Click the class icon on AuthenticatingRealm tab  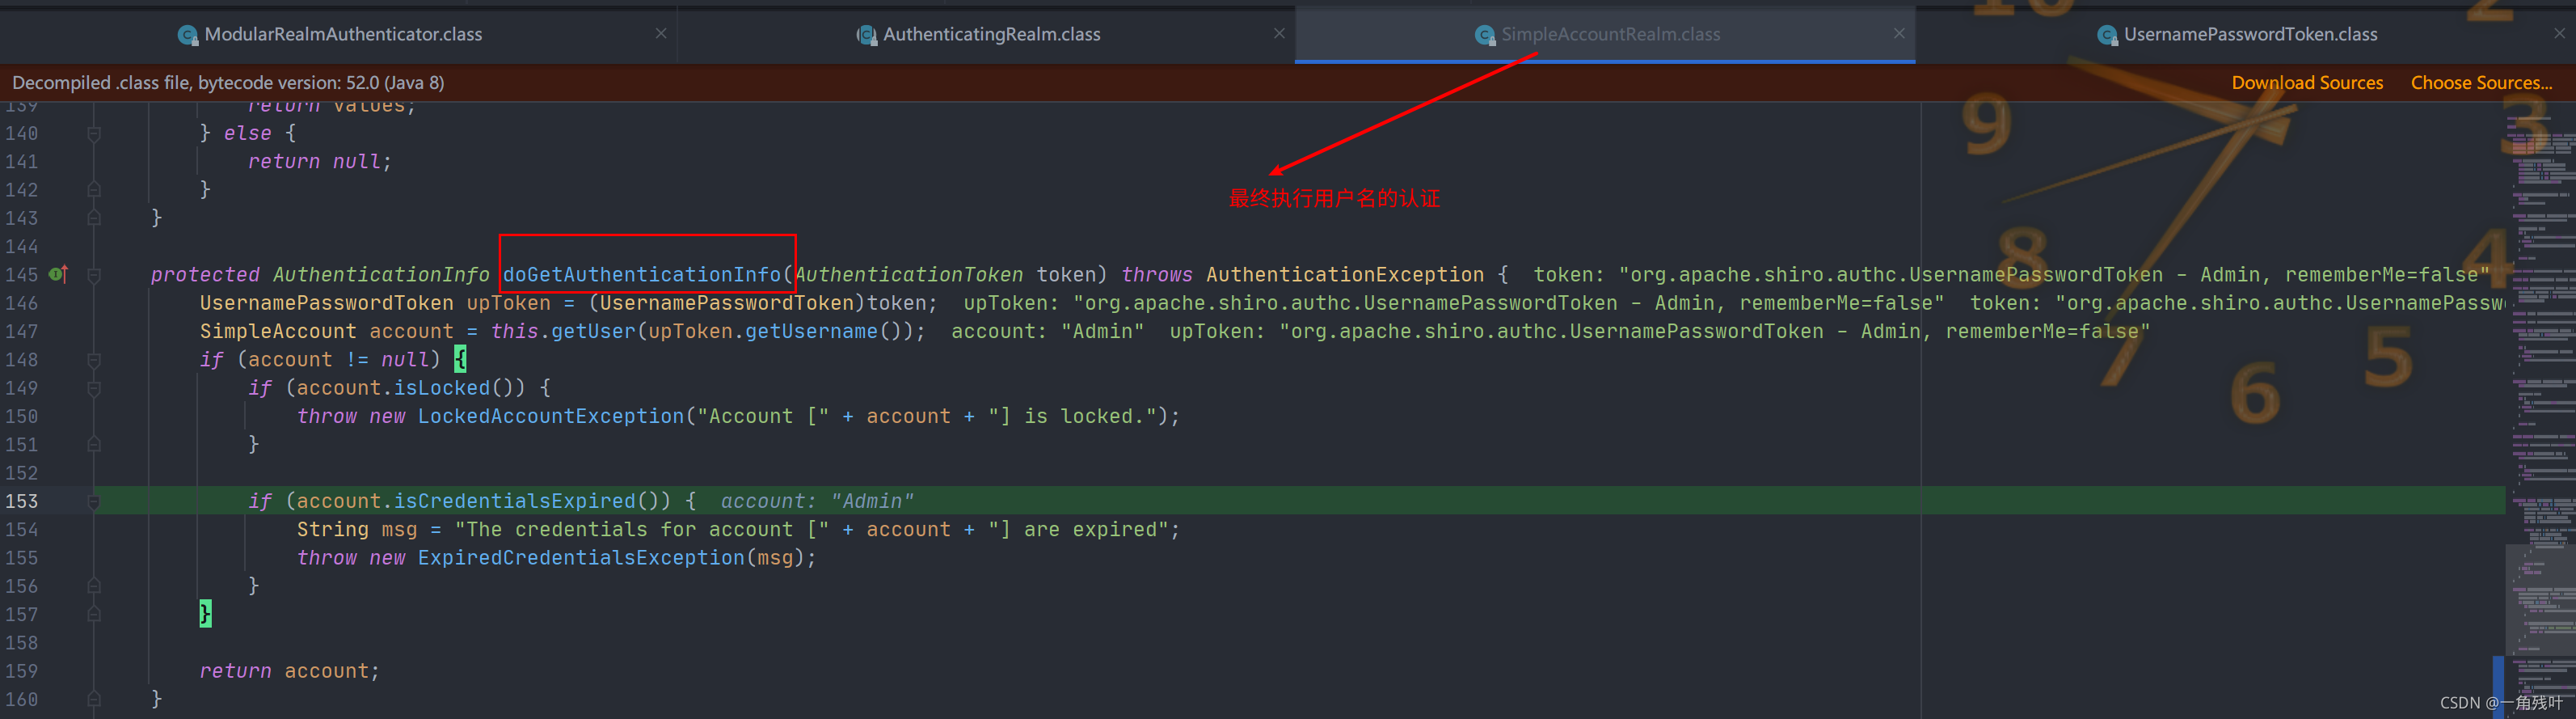coord(866,35)
